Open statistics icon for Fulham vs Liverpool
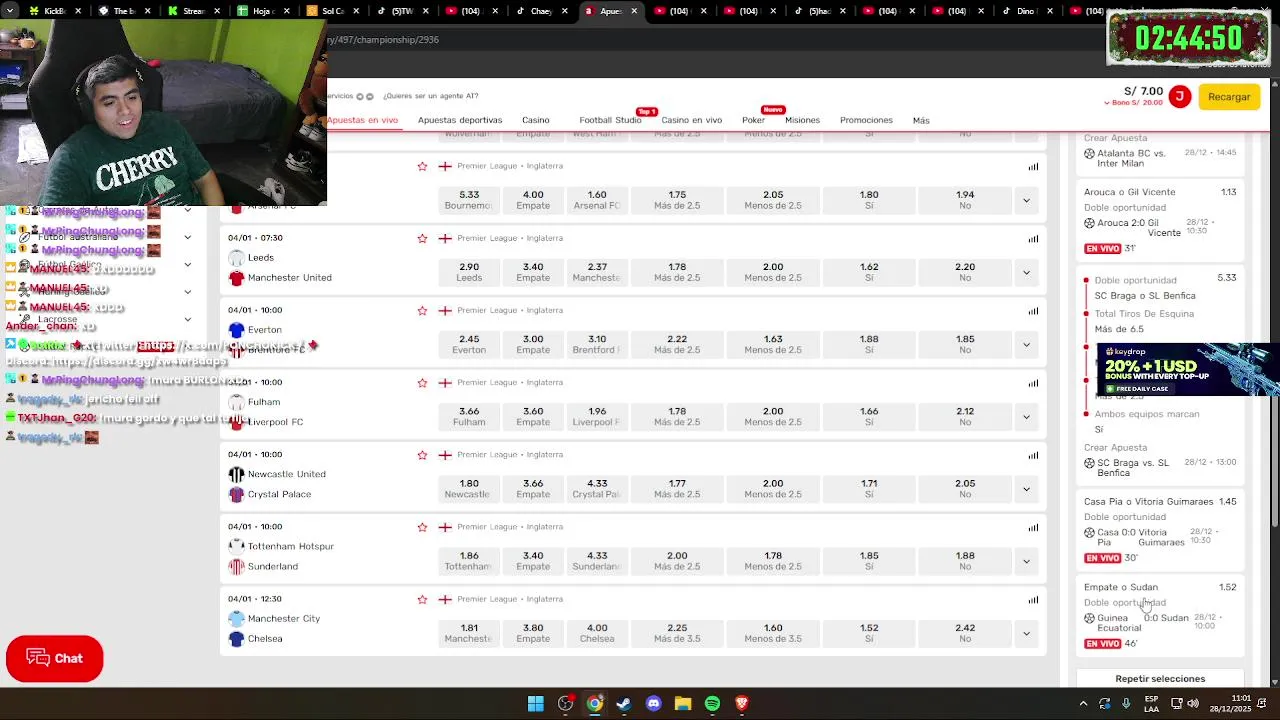1280x720 pixels. (1033, 383)
